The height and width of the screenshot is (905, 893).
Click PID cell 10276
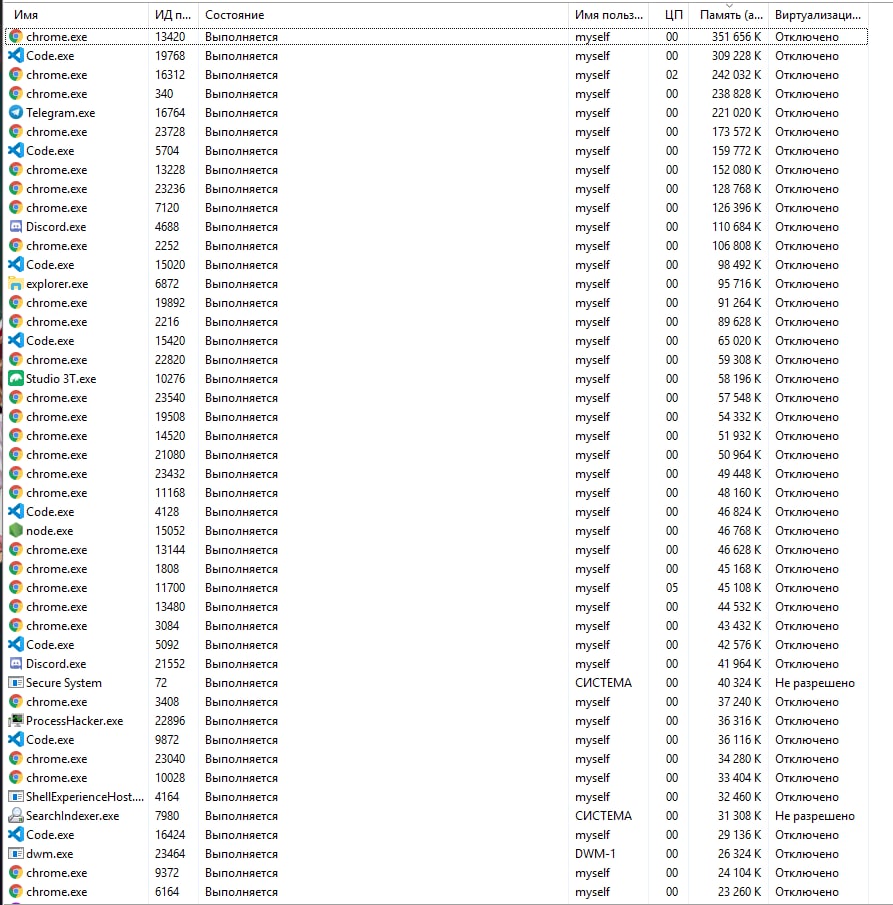click(x=170, y=379)
